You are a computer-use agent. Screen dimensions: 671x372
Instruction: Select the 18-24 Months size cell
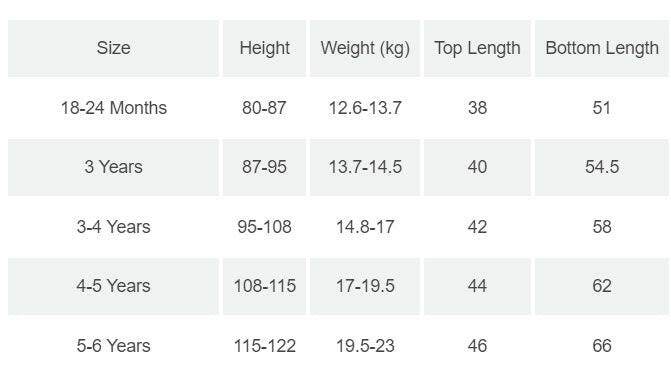pyautogui.click(x=113, y=108)
